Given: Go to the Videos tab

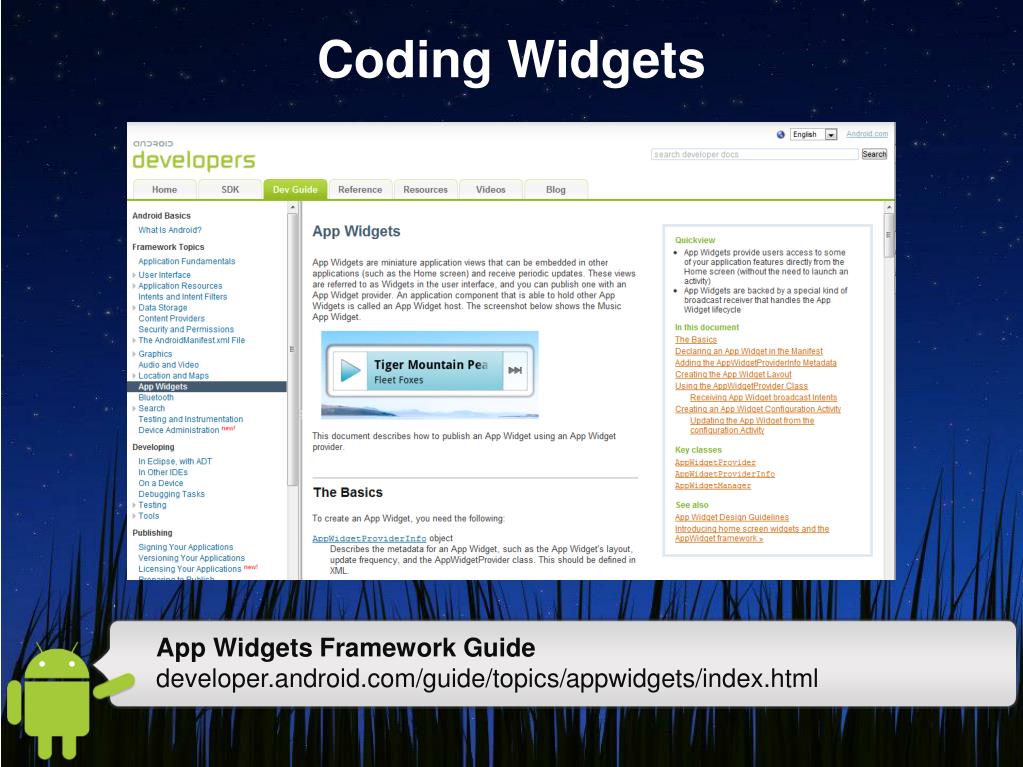Looking at the screenshot, I should 491,190.
